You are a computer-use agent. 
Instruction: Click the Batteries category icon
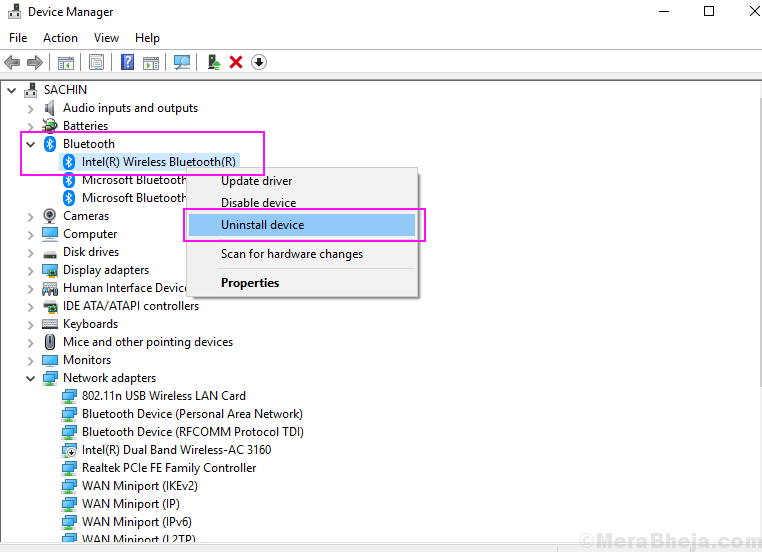tap(50, 126)
